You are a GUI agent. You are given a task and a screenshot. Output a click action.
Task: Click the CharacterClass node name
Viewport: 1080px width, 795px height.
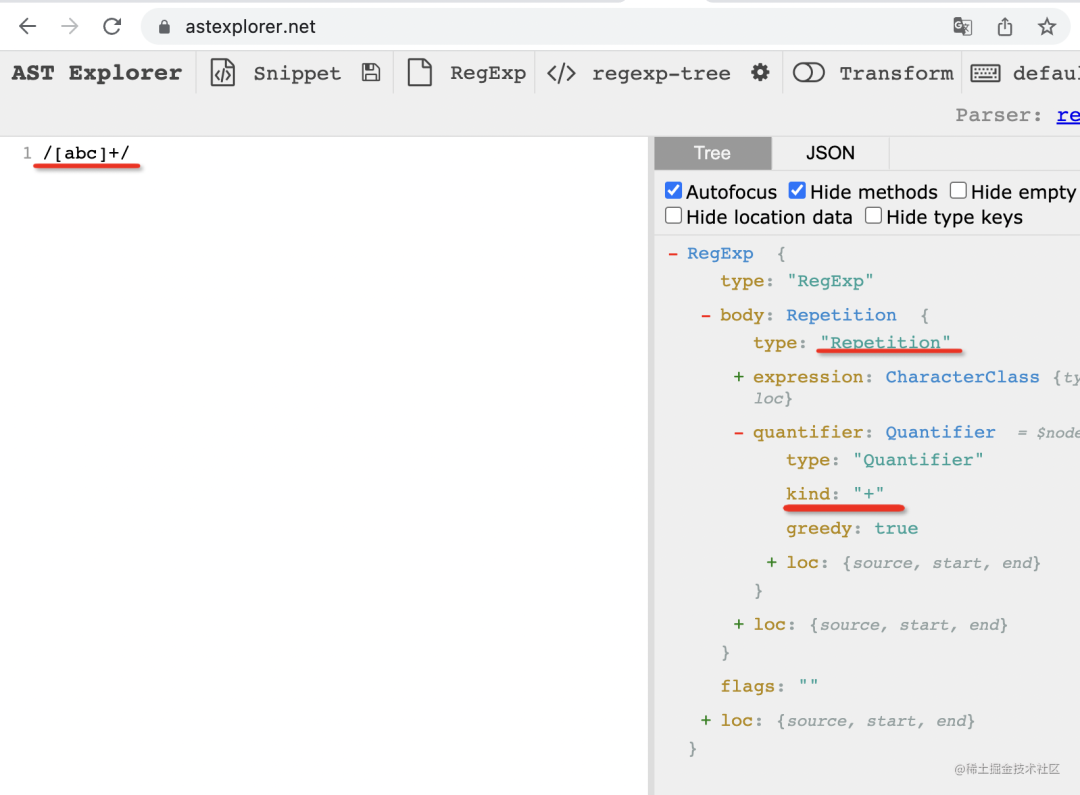pos(962,377)
